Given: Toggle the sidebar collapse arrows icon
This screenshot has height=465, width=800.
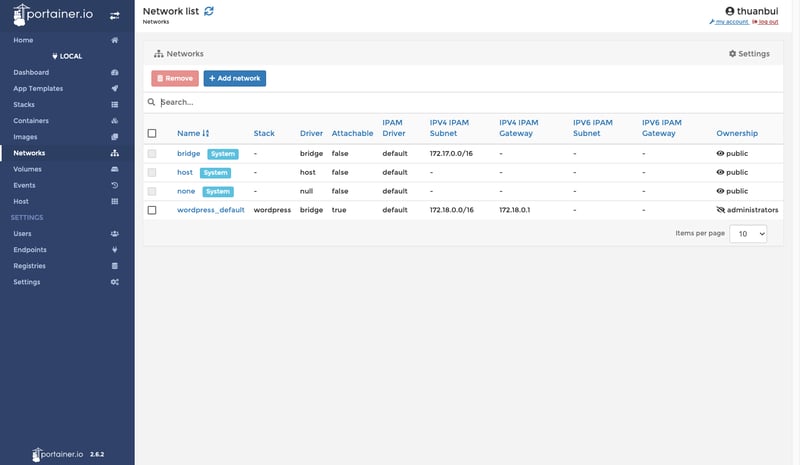Looking at the screenshot, I should coord(114,16).
